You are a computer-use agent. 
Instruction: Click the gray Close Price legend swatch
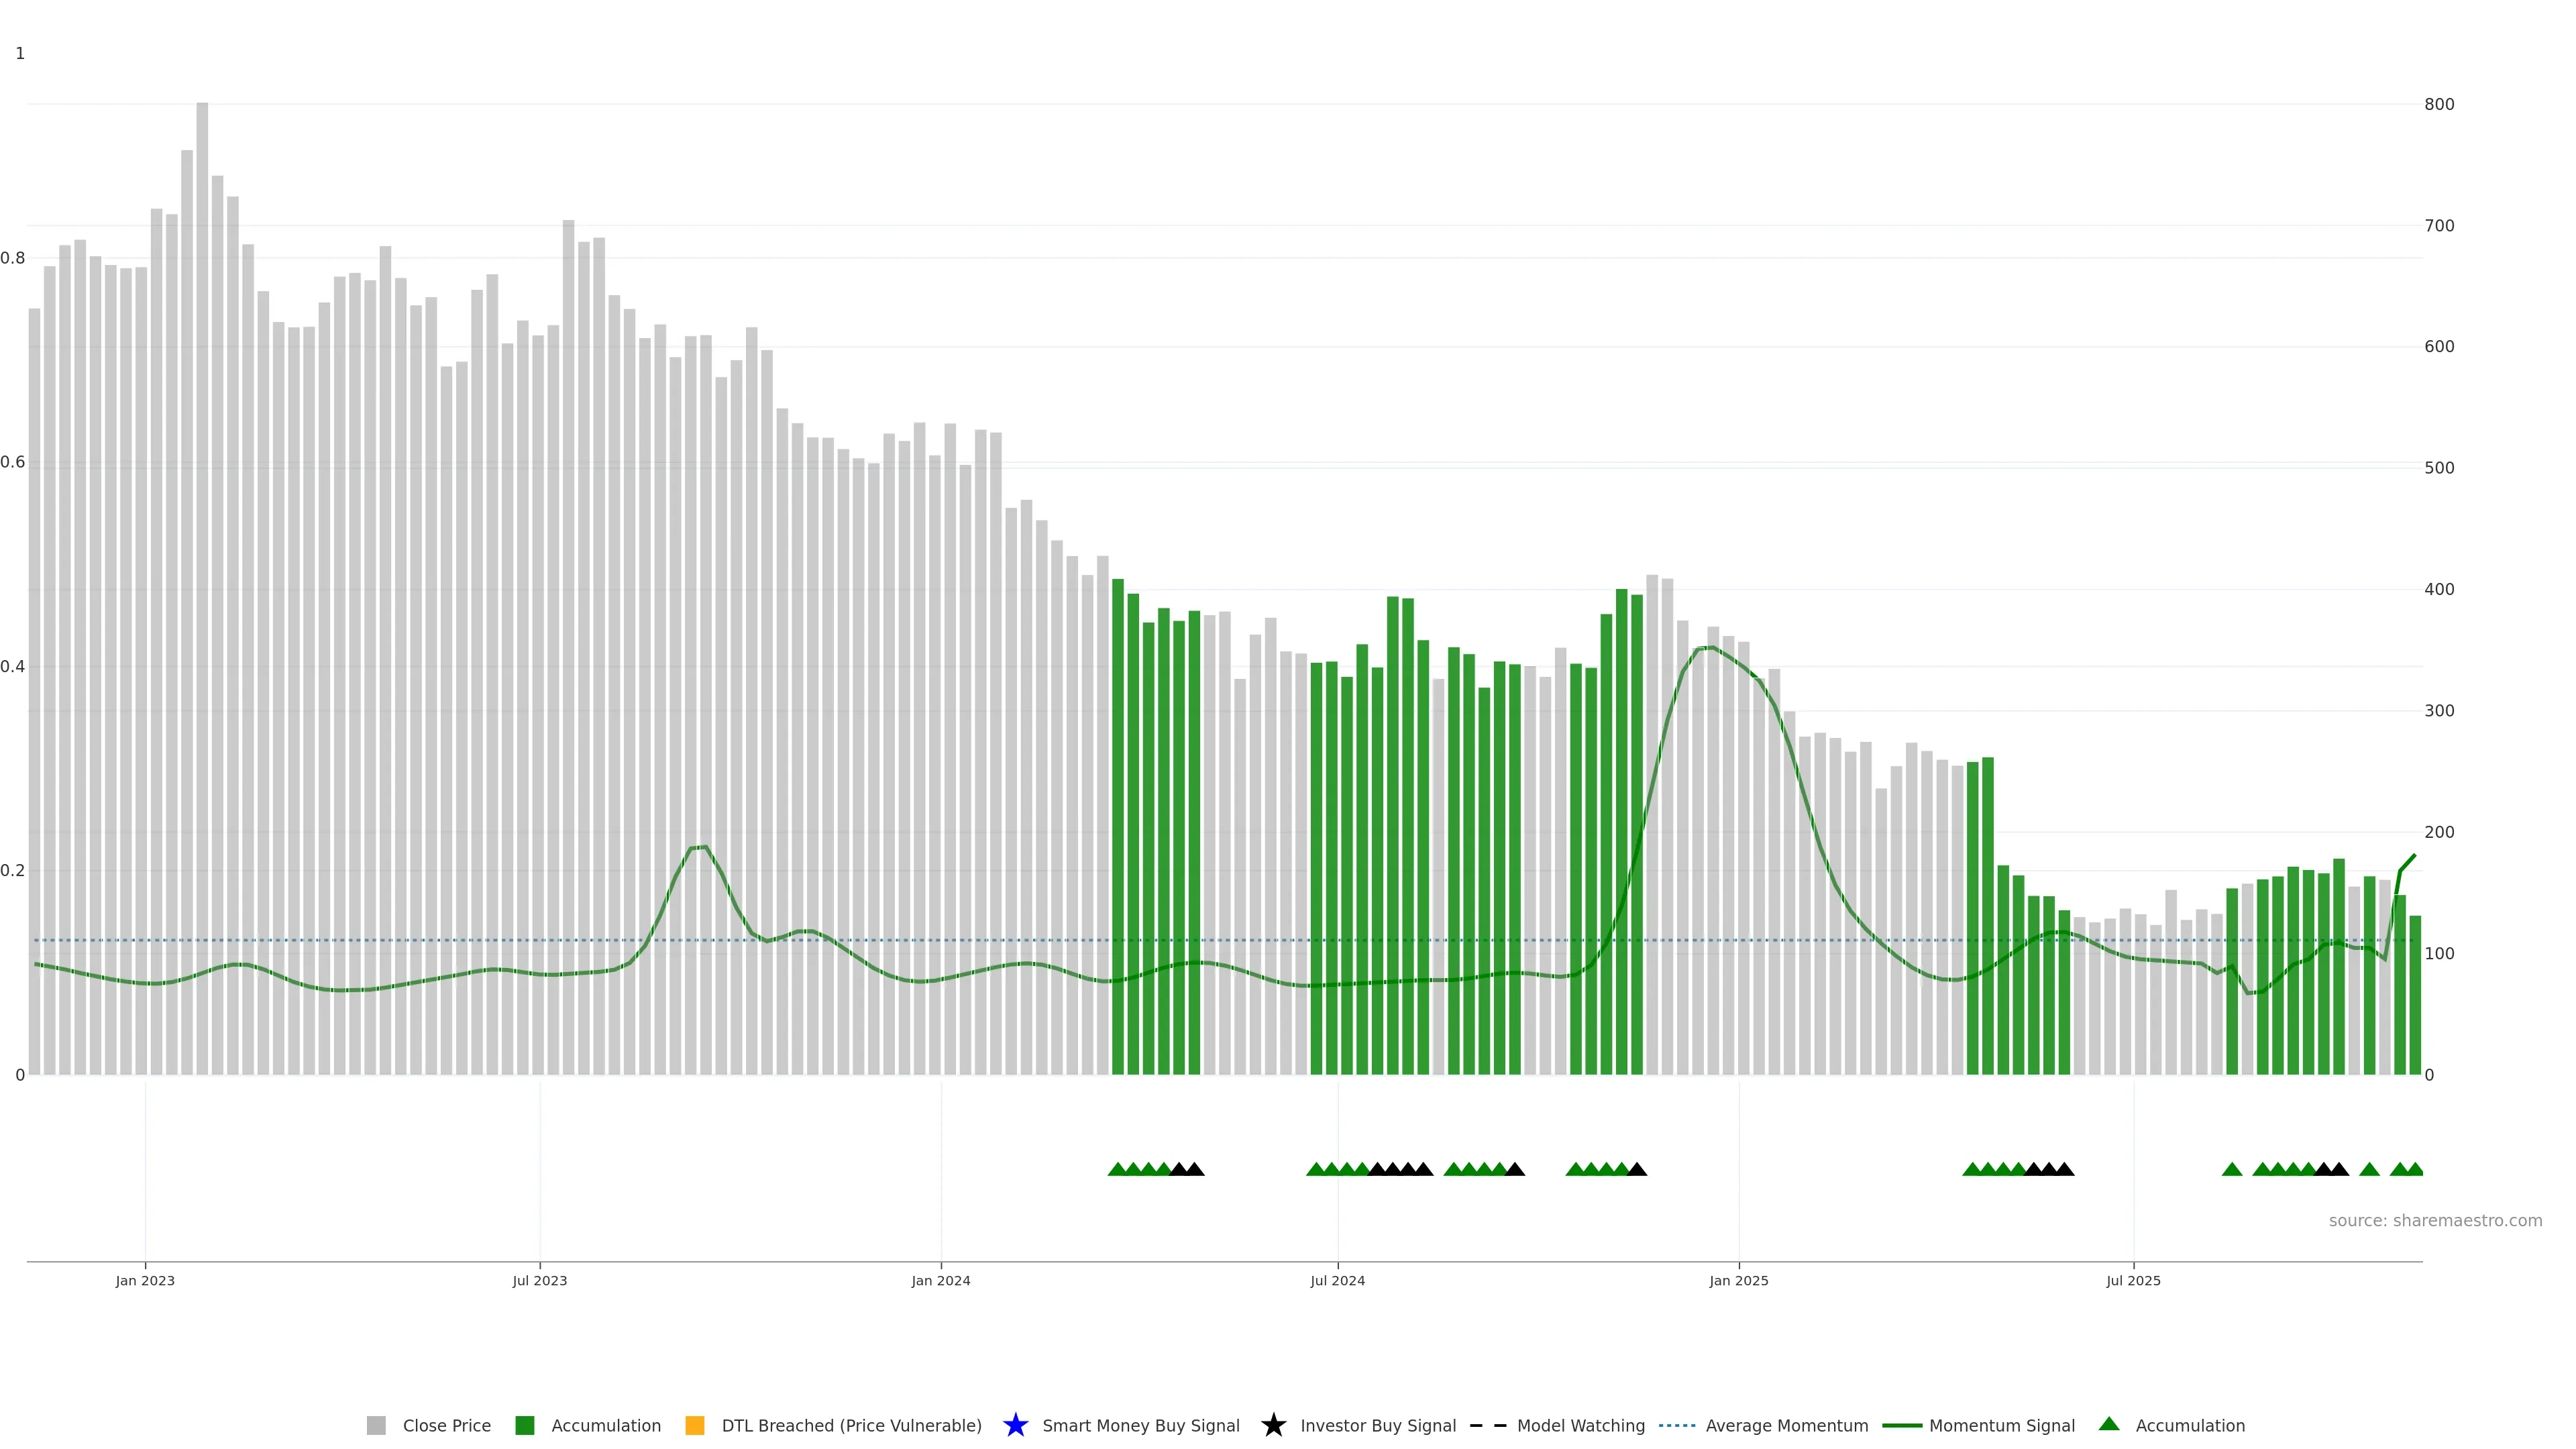coord(376,1426)
